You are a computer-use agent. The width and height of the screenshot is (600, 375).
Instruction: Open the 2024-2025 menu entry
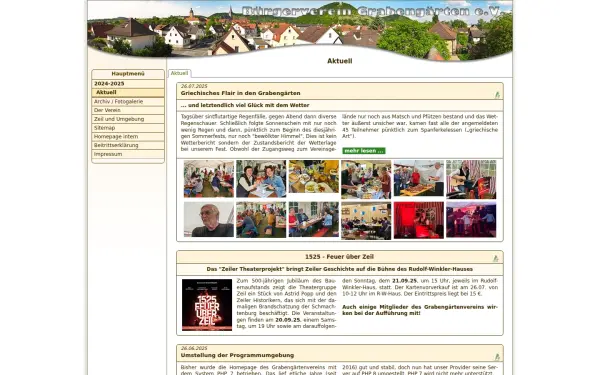[x=128, y=83]
